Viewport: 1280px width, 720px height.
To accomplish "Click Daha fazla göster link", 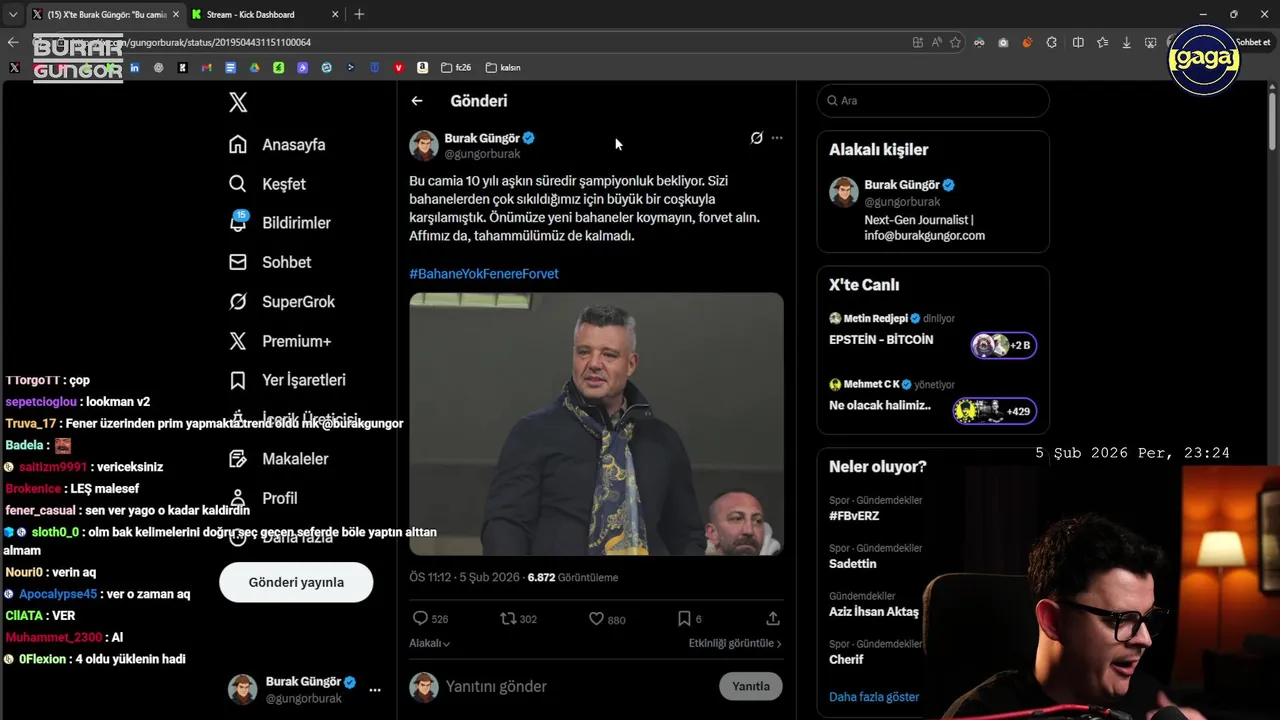I will 874,697.
